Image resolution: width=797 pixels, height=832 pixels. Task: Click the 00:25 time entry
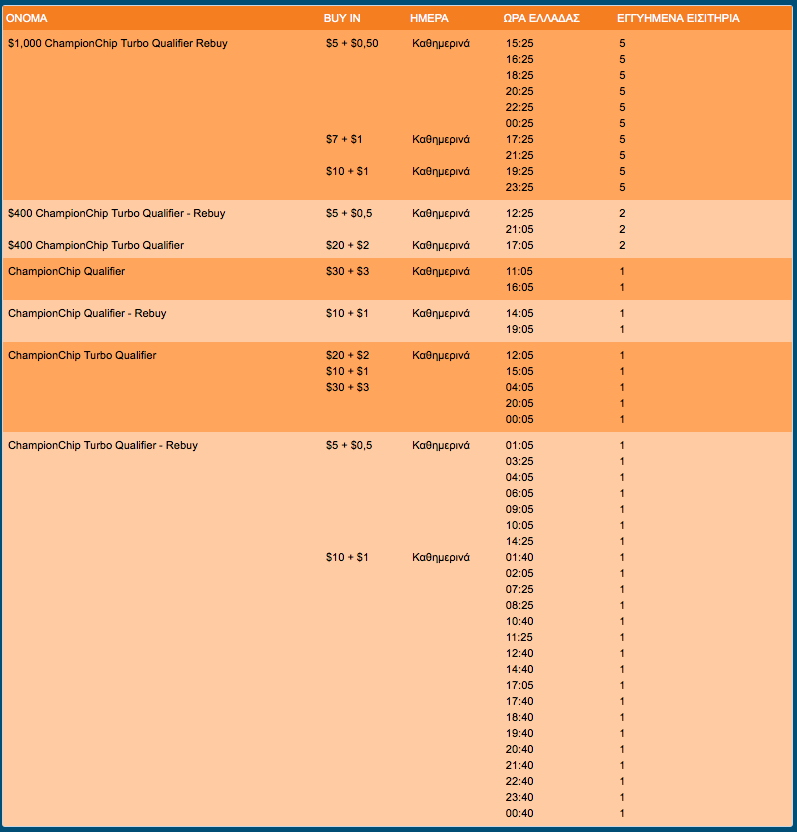click(519, 123)
